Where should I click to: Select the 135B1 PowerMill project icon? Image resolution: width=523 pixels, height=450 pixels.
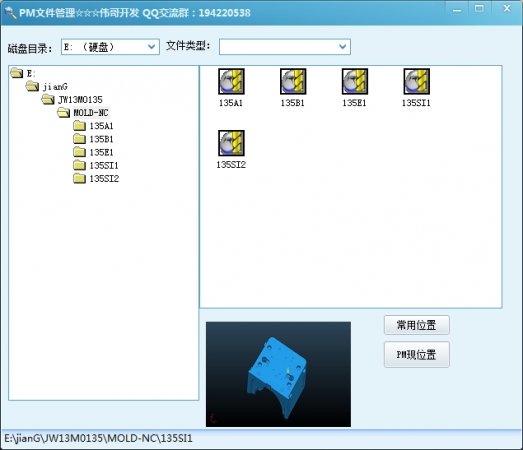[293, 81]
